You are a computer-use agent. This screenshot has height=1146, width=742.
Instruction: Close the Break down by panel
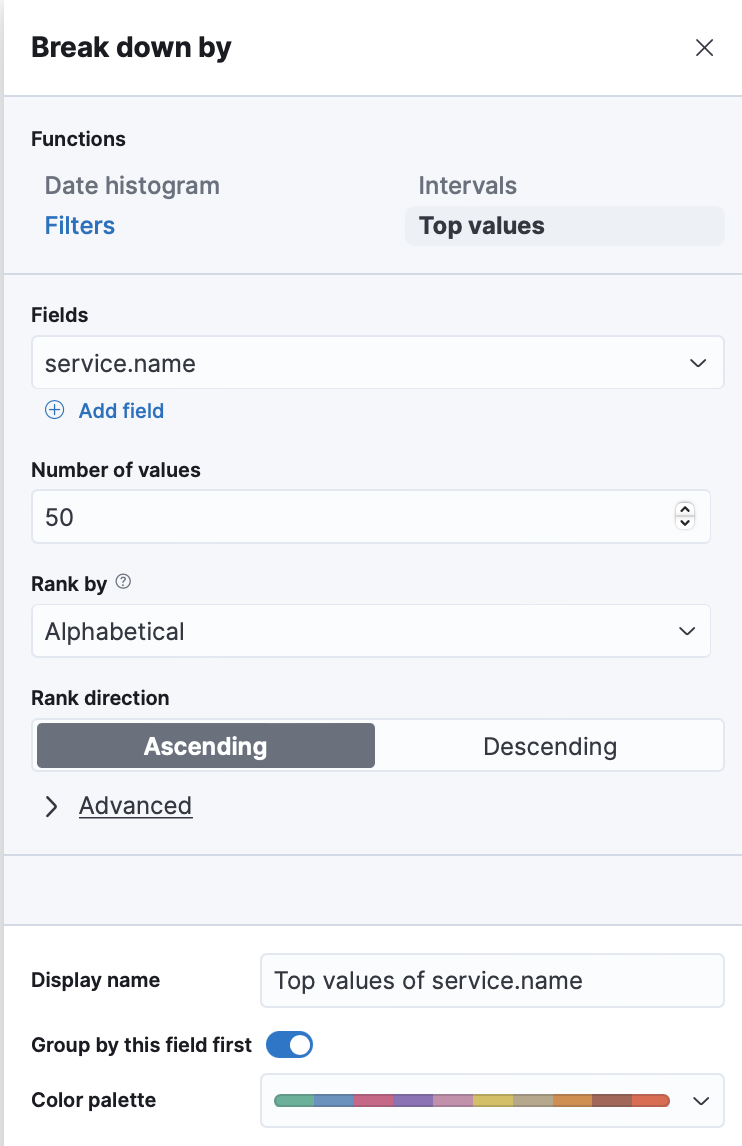tap(704, 48)
